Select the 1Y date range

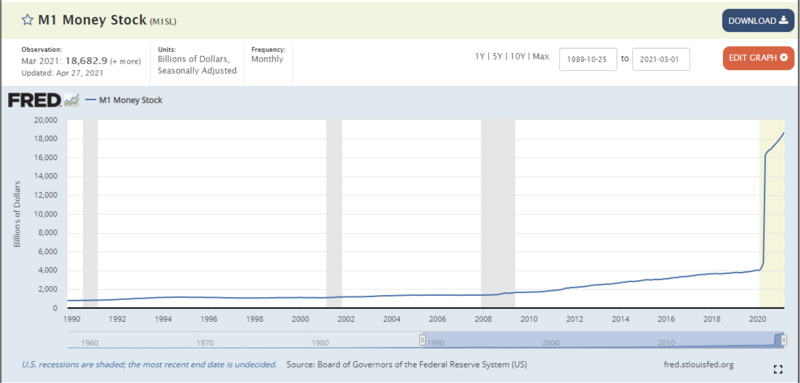pyautogui.click(x=479, y=57)
